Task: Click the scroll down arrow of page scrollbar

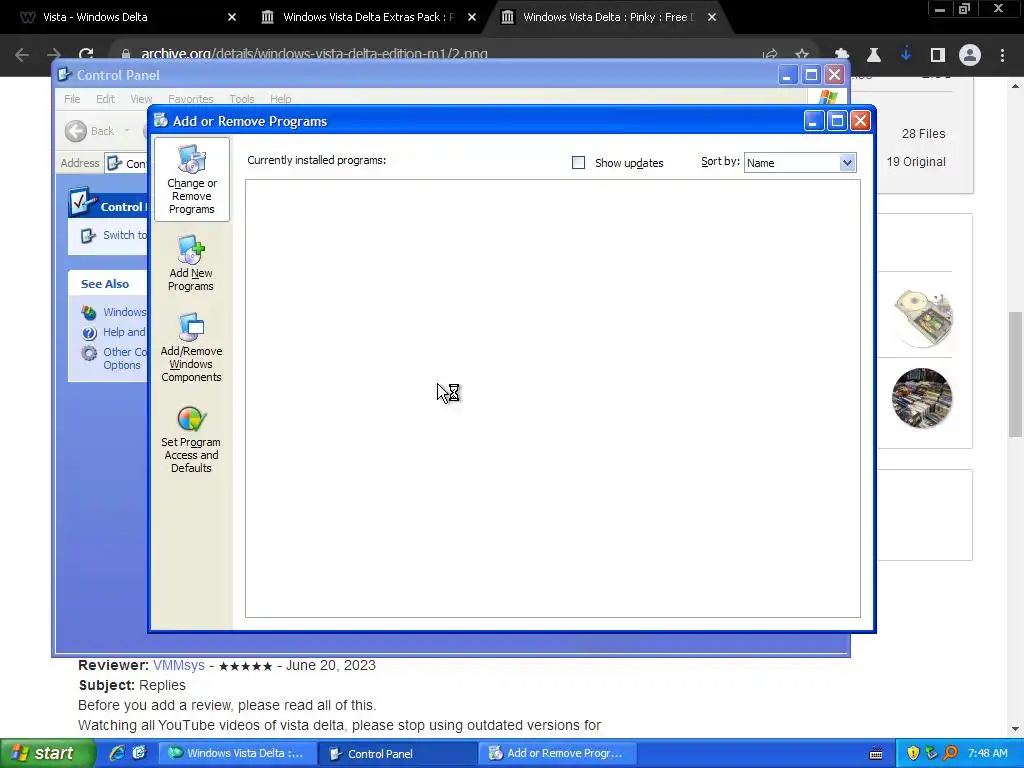Action: pyautogui.click(x=1015, y=729)
